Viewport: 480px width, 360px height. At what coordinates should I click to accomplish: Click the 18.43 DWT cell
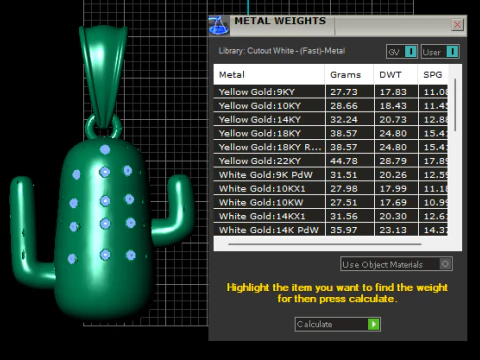pyautogui.click(x=396, y=106)
